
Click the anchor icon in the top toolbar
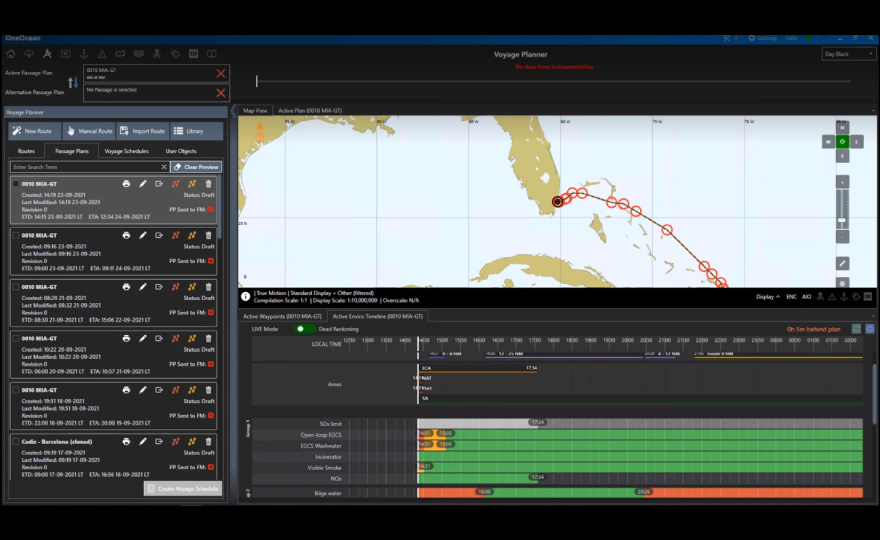[x=84, y=54]
